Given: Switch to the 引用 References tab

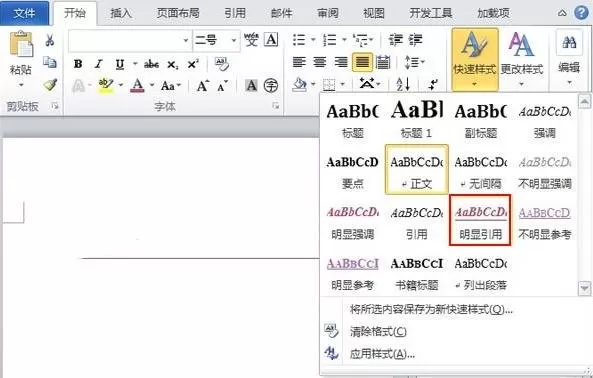Looking at the screenshot, I should tap(235, 14).
